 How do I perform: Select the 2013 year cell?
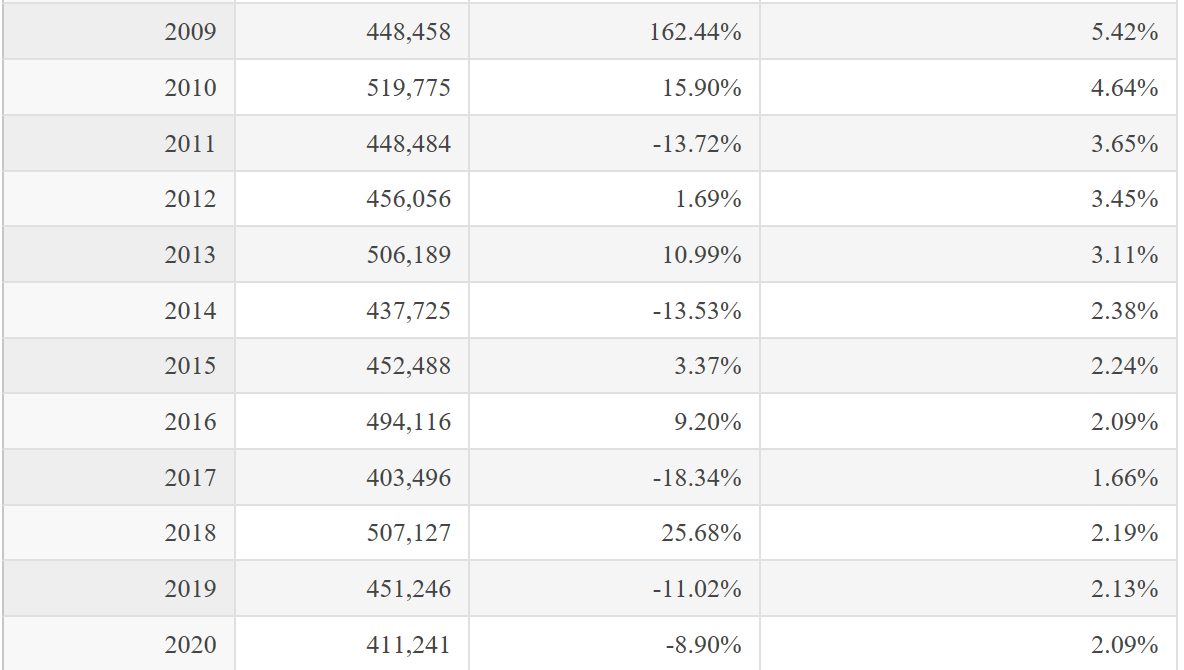click(119, 255)
